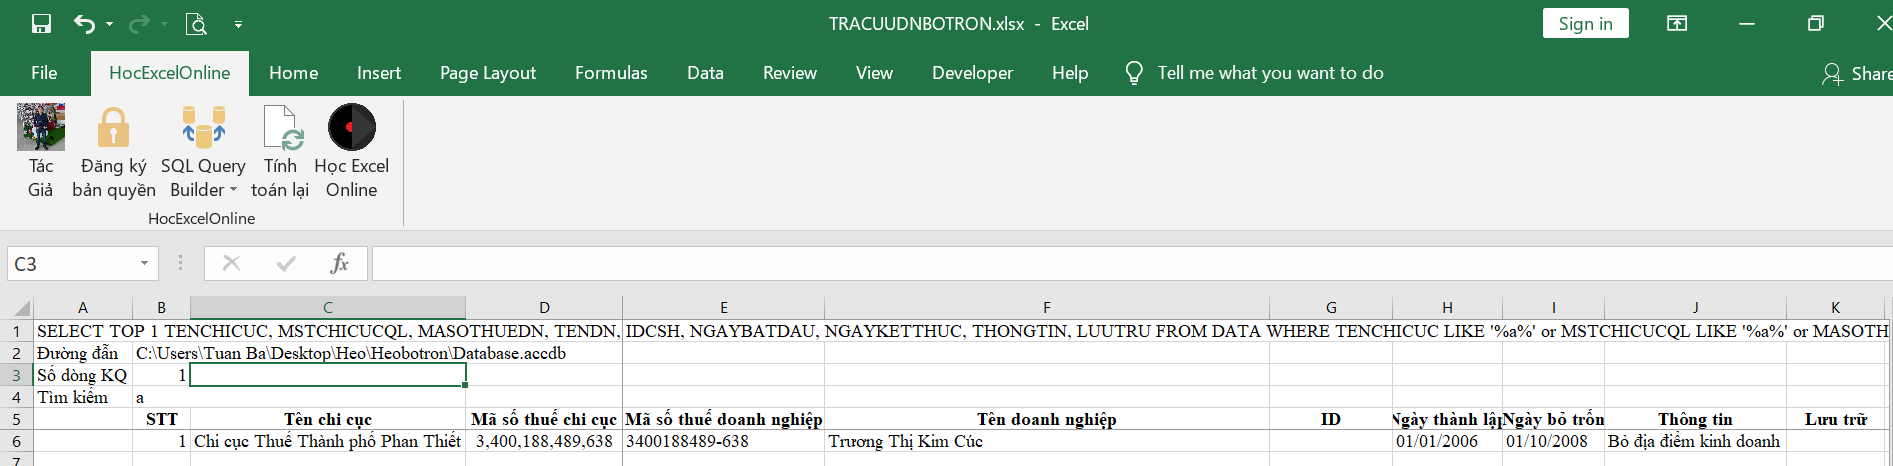Click date cell 01/10/2008

click(x=1553, y=441)
